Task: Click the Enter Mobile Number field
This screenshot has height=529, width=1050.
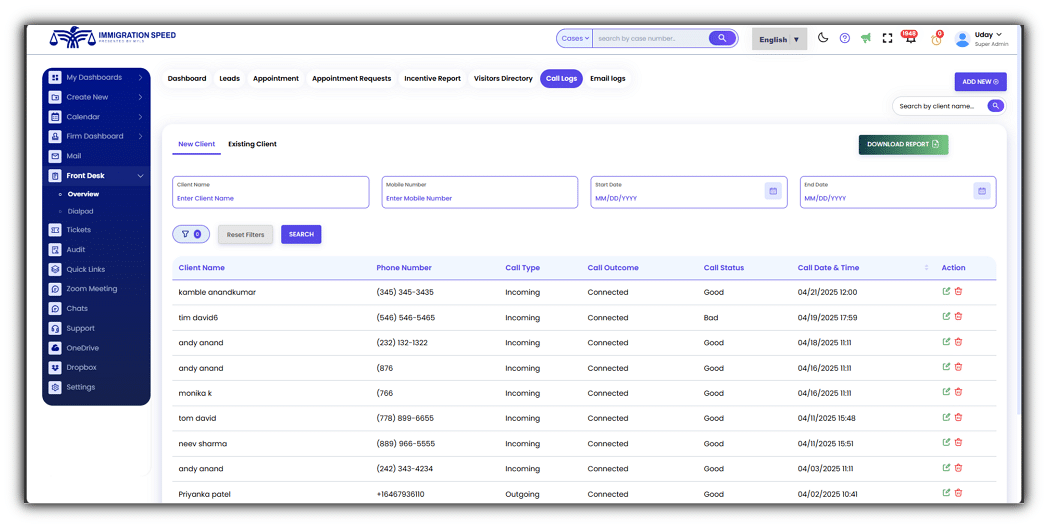Action: pyautogui.click(x=479, y=198)
